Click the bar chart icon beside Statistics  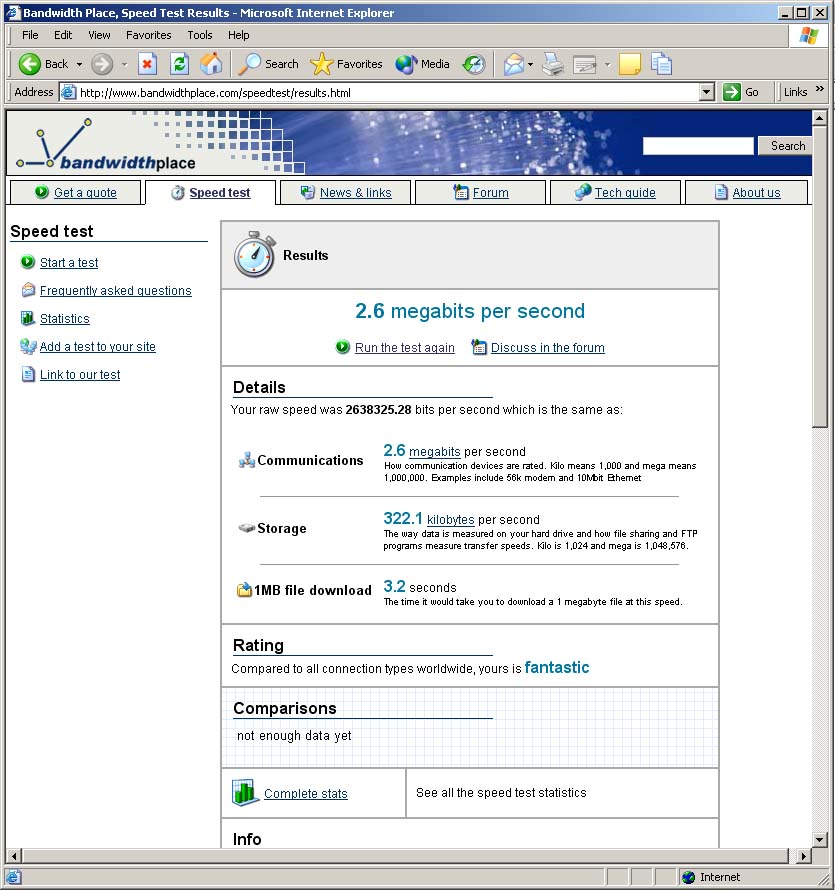pos(27,318)
